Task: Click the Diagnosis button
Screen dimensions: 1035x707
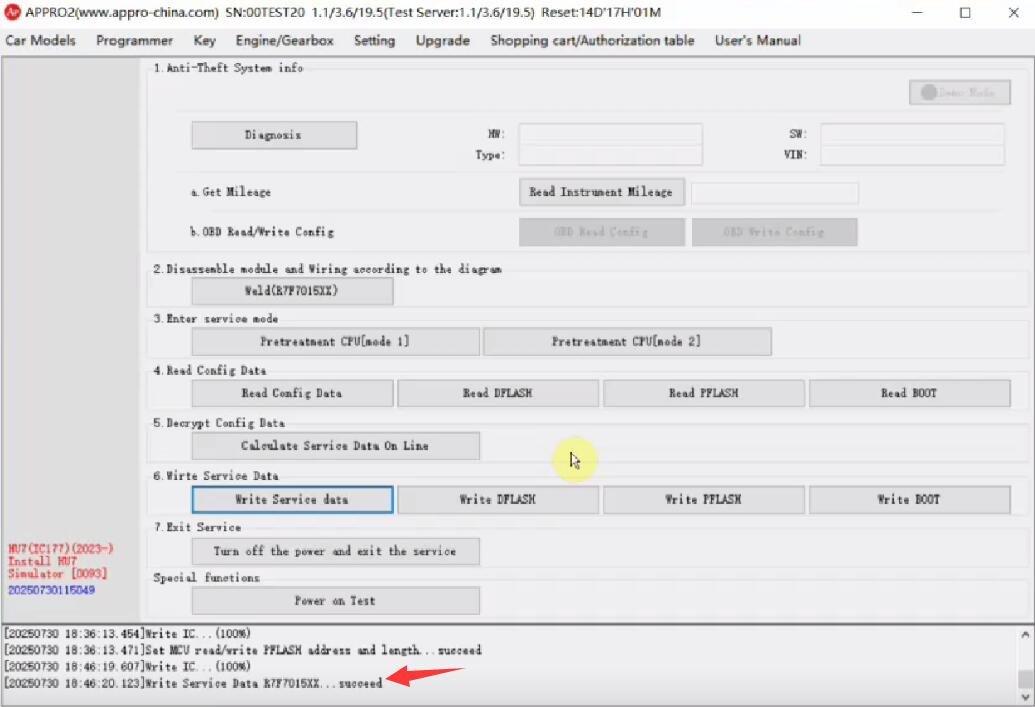Action: click(274, 135)
